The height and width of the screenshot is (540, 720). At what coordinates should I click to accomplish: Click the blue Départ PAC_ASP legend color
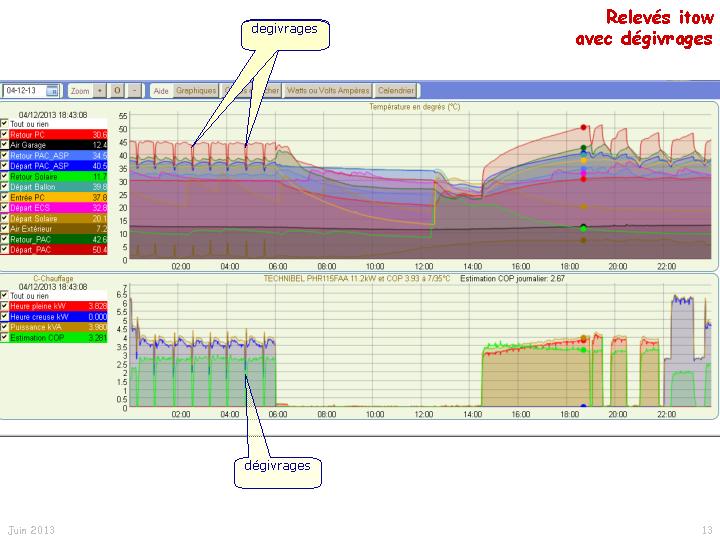(58, 167)
